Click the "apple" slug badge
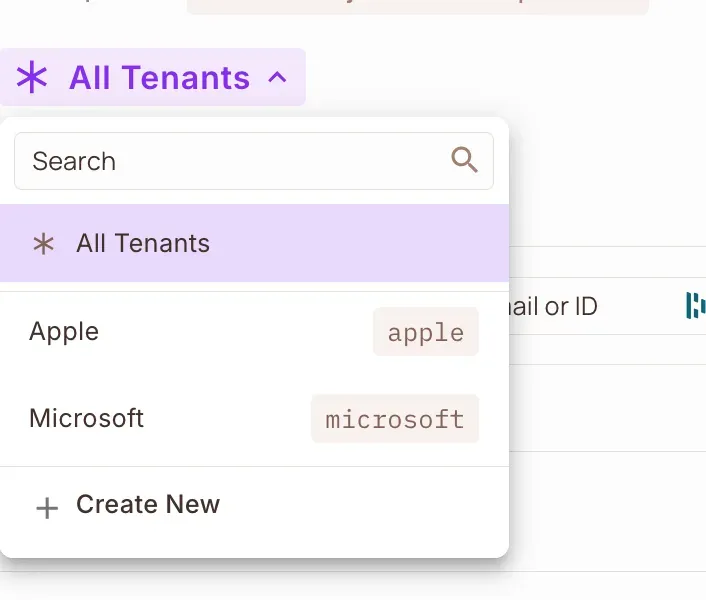This screenshot has width=706, height=600. pos(425,332)
